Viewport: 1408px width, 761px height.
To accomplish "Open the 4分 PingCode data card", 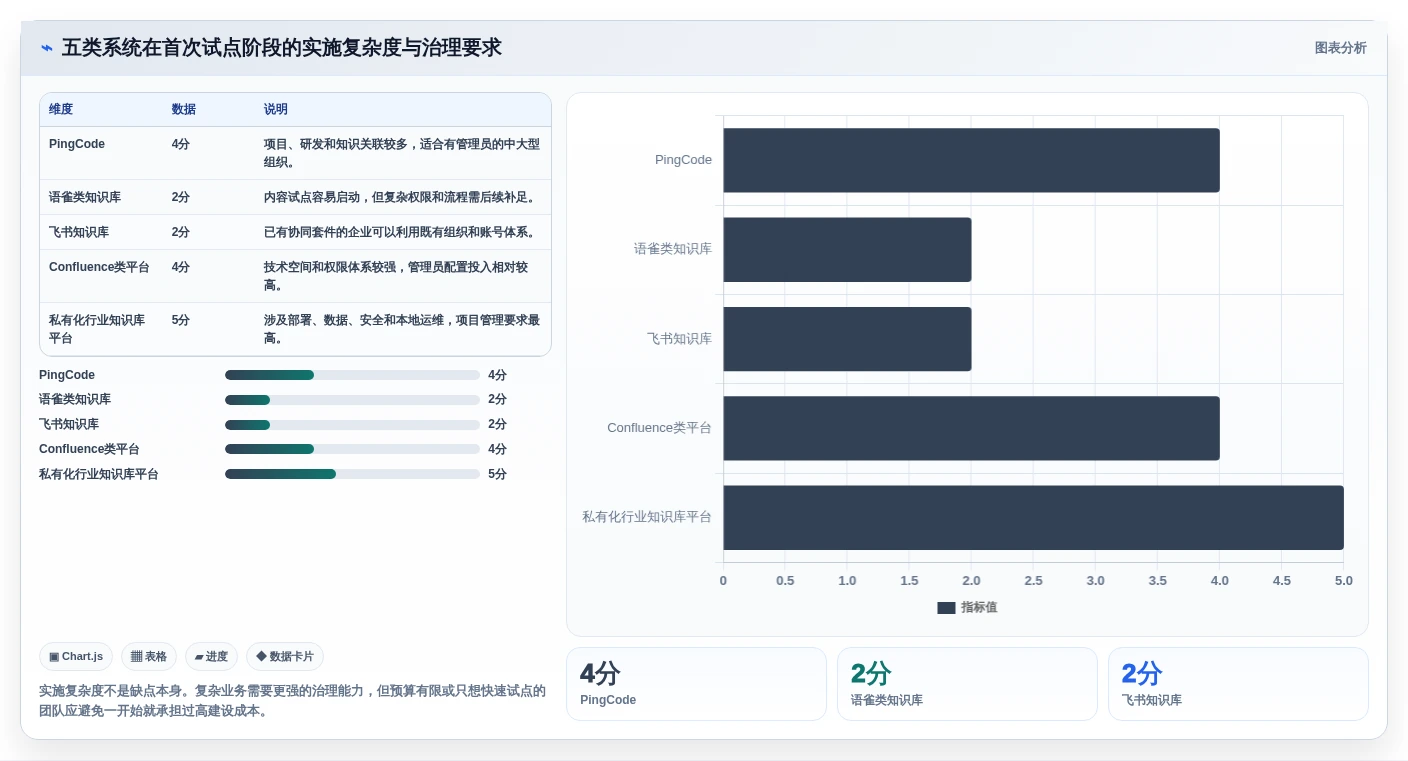I will click(696, 684).
